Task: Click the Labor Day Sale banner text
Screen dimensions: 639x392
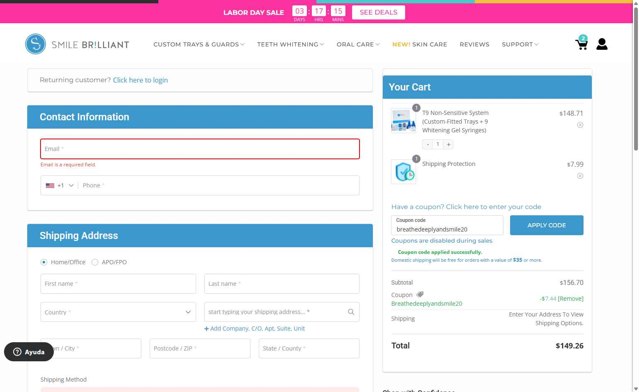Action: [253, 13]
